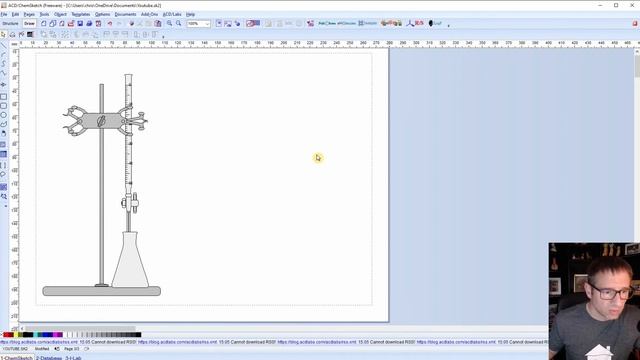Select the Ellipse drawing tool
The height and width of the screenshot is (360, 640).
[x=3, y=115]
